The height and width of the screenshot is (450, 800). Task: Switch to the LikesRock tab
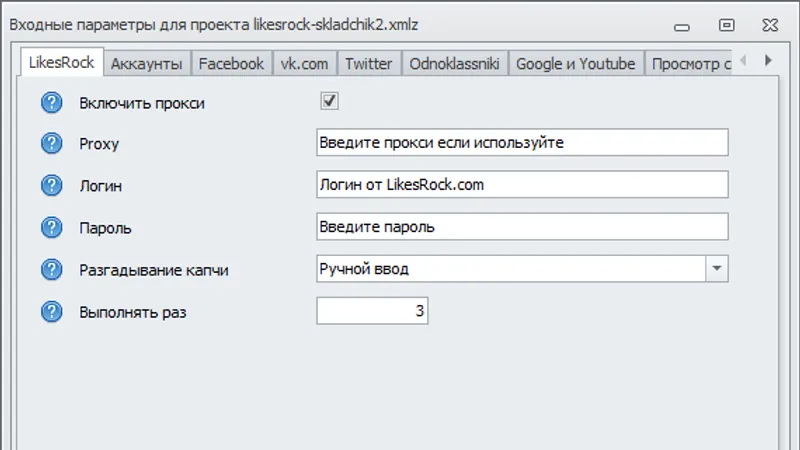click(61, 62)
